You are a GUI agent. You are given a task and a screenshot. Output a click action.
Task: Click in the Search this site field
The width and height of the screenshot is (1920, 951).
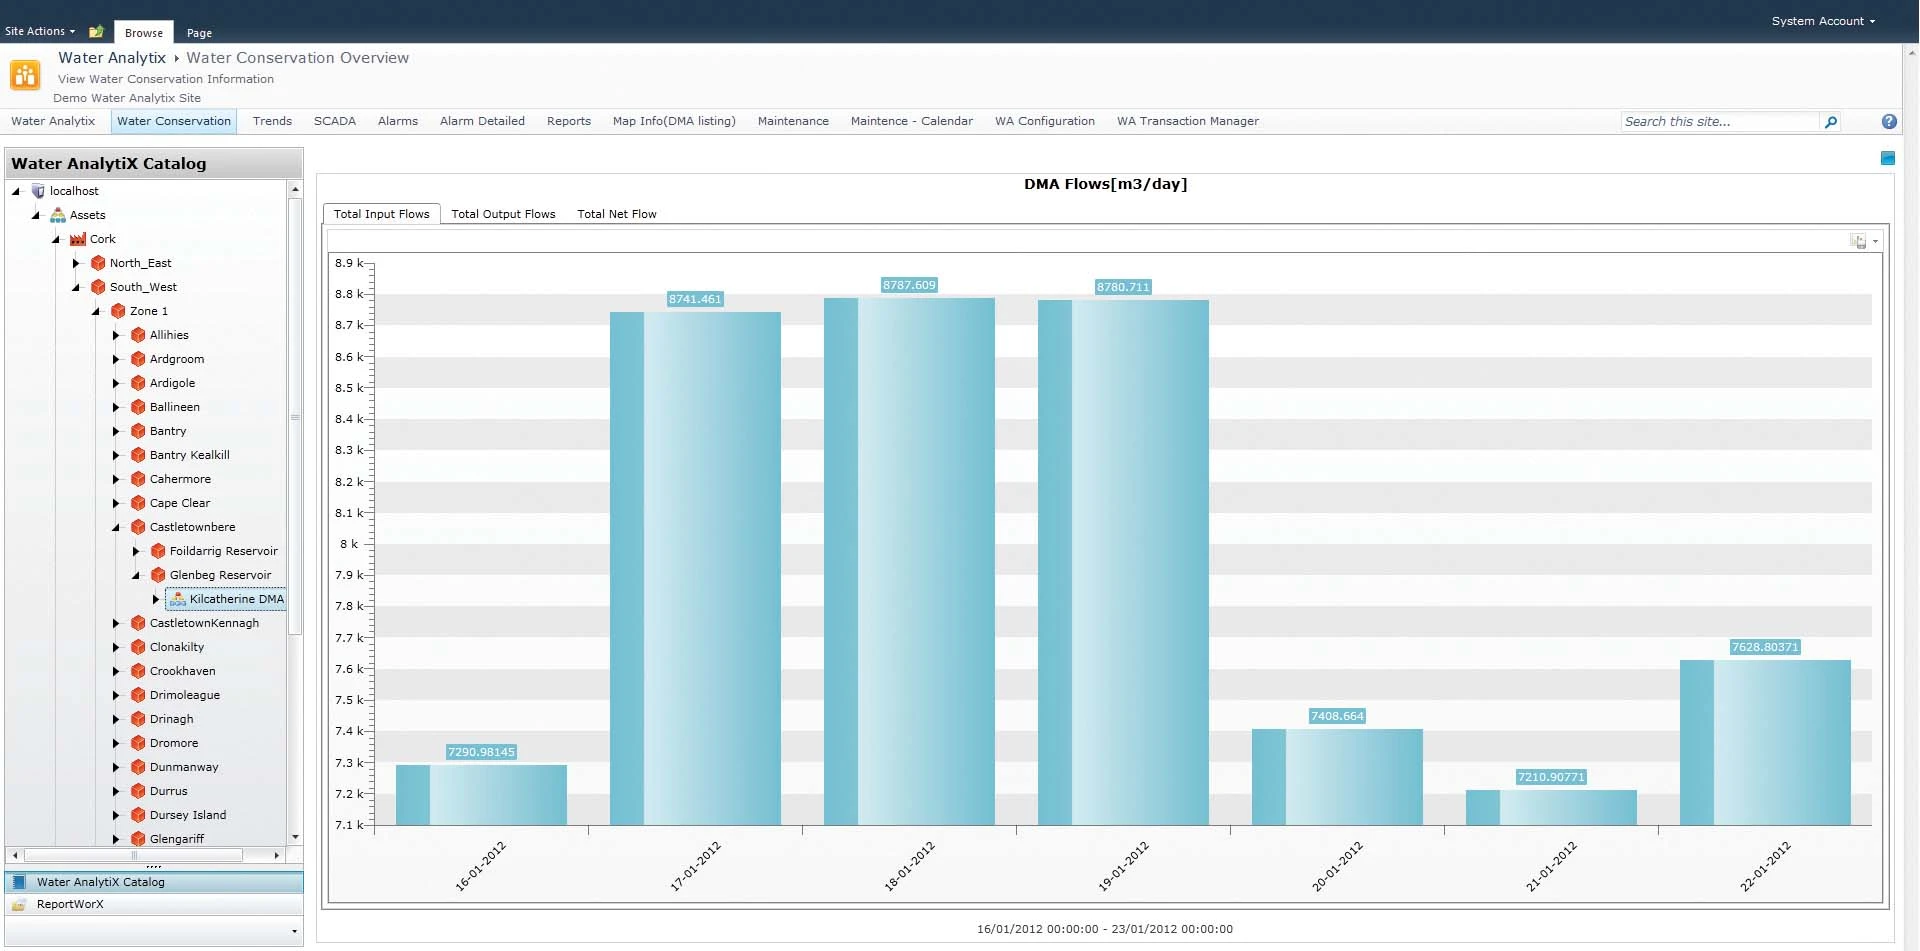point(1718,122)
